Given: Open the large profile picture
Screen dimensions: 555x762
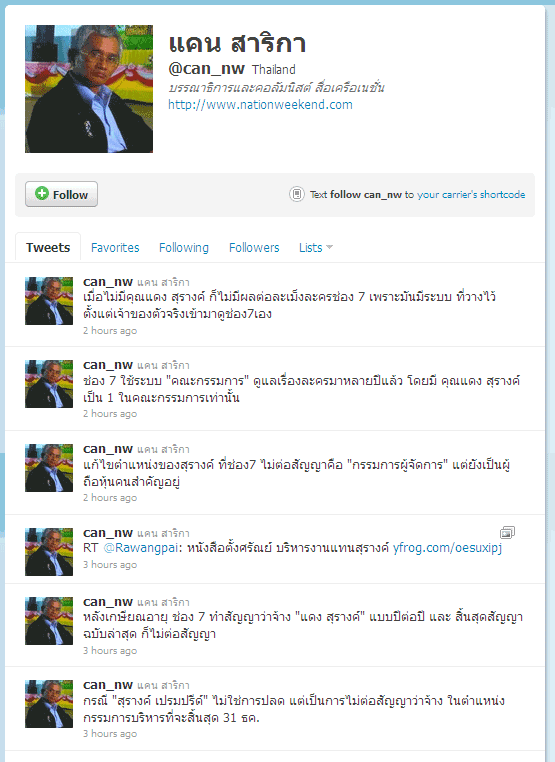Looking at the screenshot, I should click(x=89, y=89).
